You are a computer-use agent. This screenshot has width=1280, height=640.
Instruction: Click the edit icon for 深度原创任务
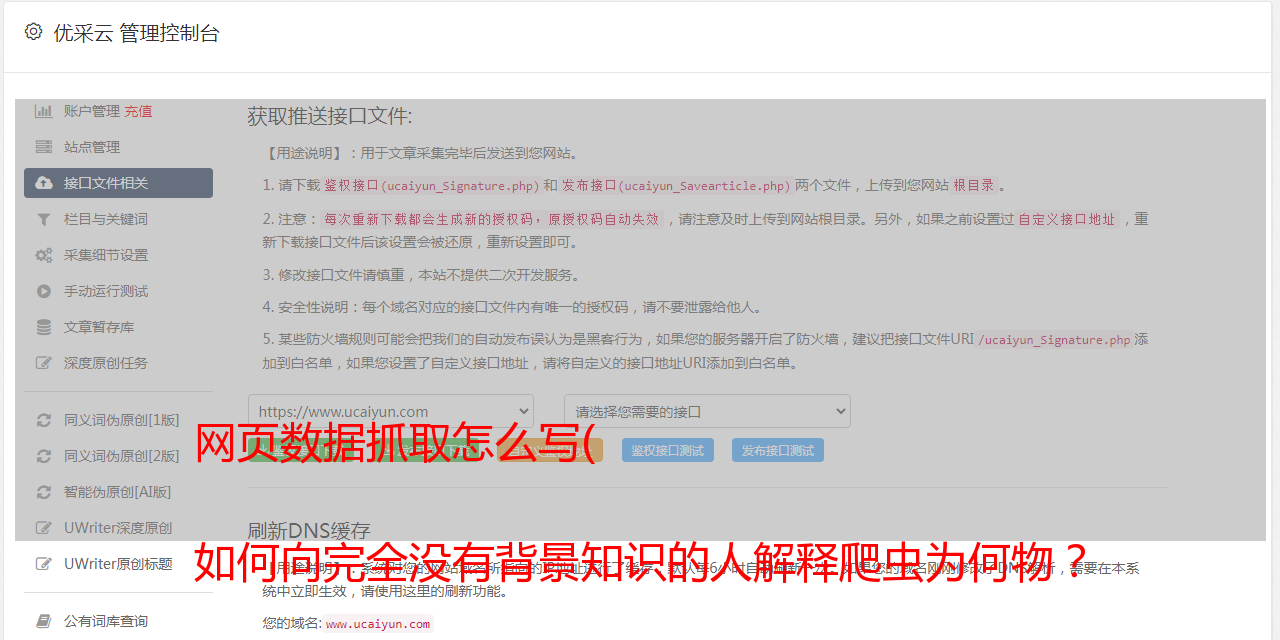44,363
